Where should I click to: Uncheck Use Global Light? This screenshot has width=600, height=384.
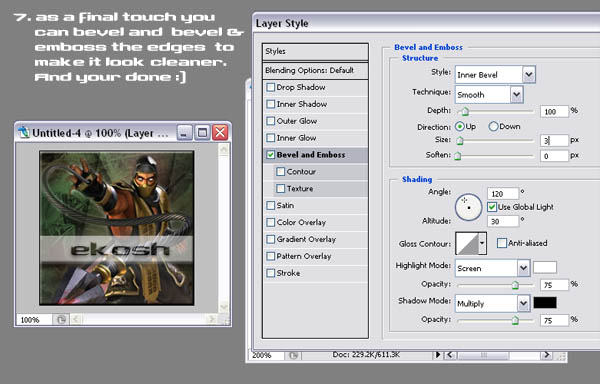pos(492,207)
